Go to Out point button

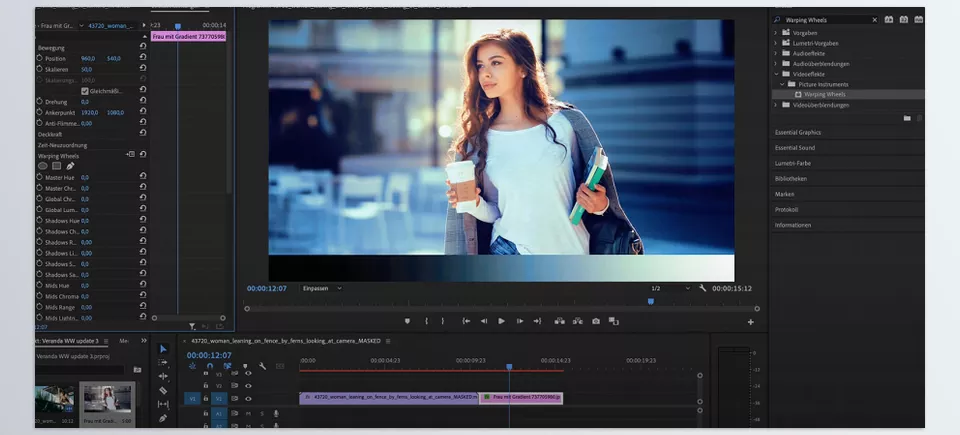pos(537,321)
